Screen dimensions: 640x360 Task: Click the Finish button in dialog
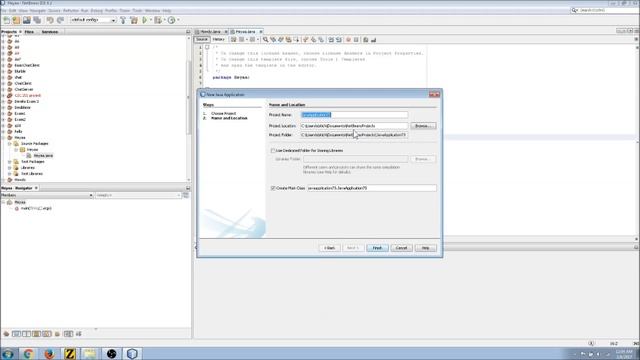(x=377, y=248)
